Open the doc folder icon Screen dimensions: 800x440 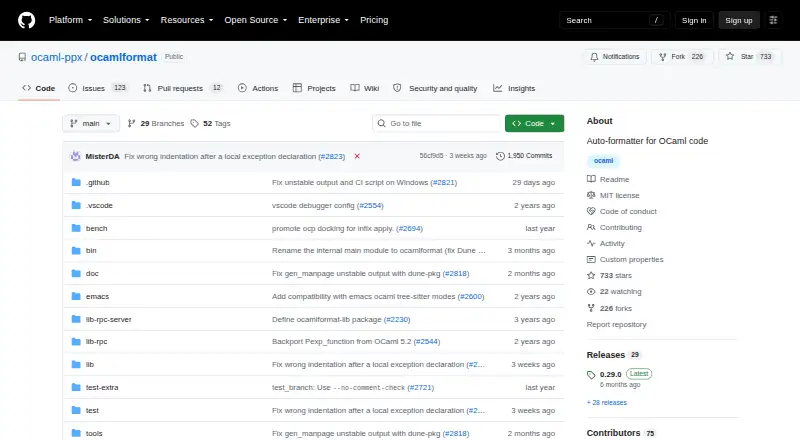[76, 274]
